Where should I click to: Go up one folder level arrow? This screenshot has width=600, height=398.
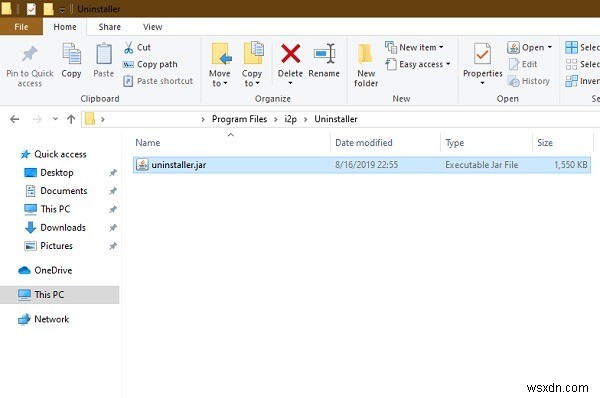[71, 119]
